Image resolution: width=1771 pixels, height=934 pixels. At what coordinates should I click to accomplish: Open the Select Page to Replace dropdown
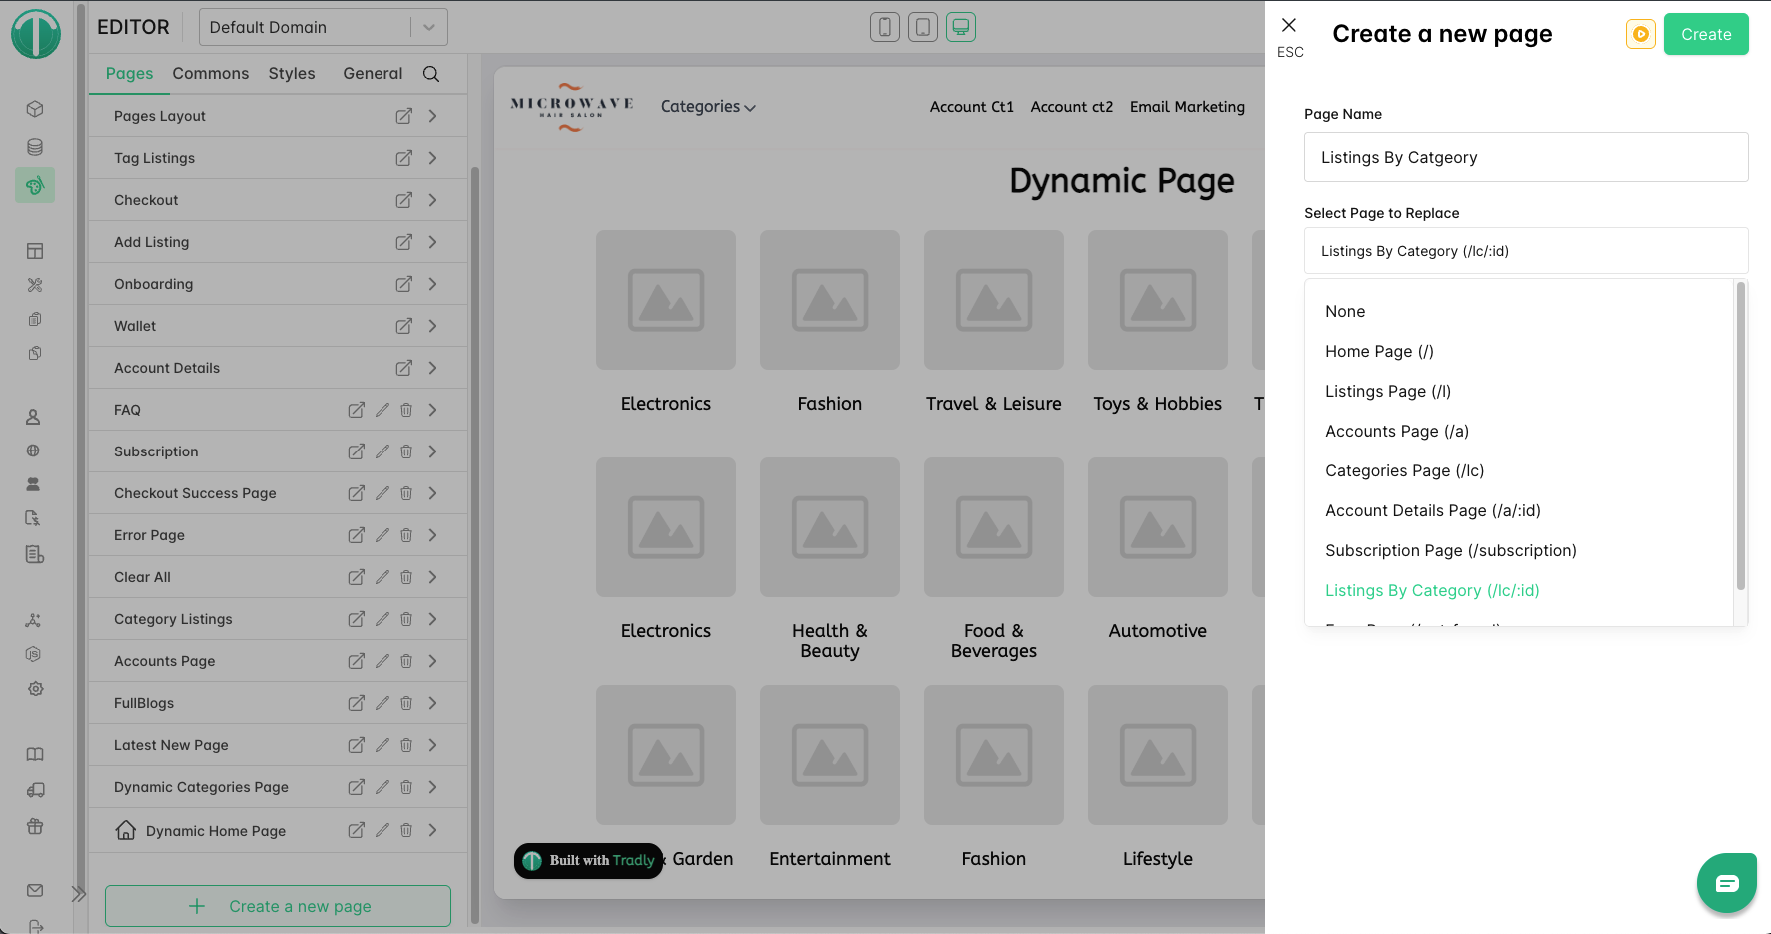tap(1525, 251)
